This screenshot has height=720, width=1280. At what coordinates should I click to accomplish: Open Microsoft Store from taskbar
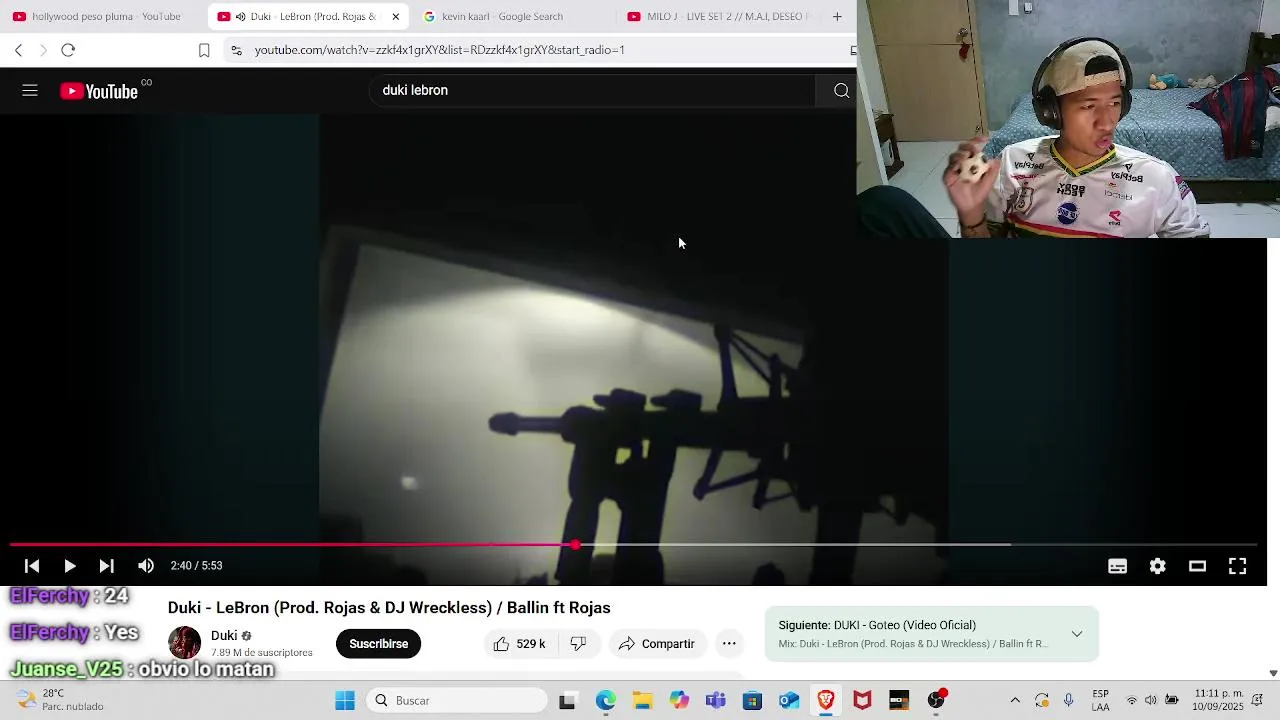752,701
